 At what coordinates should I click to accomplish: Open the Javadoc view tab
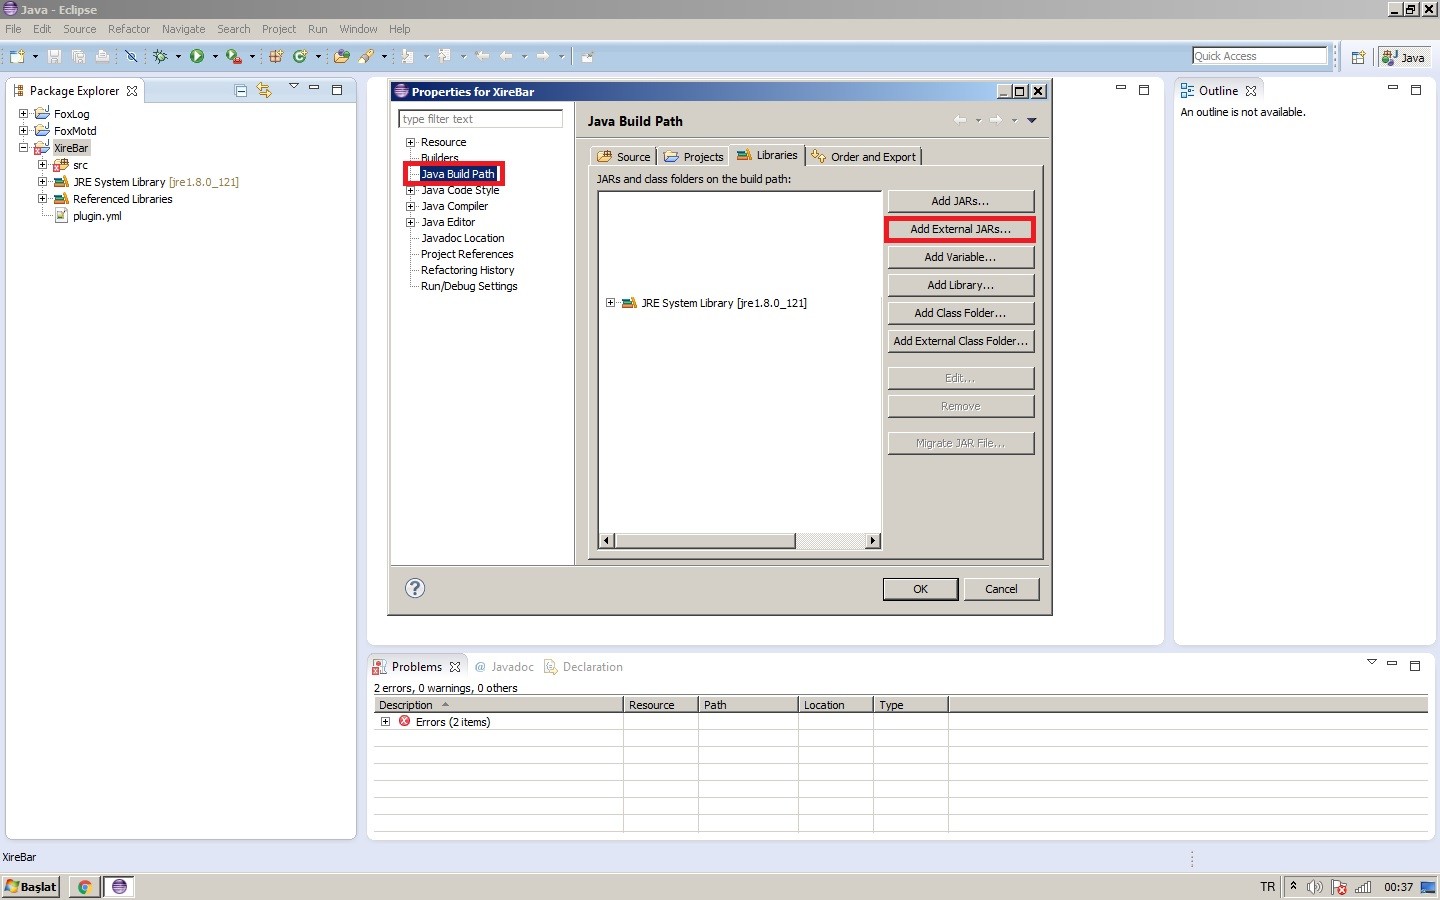[504, 667]
